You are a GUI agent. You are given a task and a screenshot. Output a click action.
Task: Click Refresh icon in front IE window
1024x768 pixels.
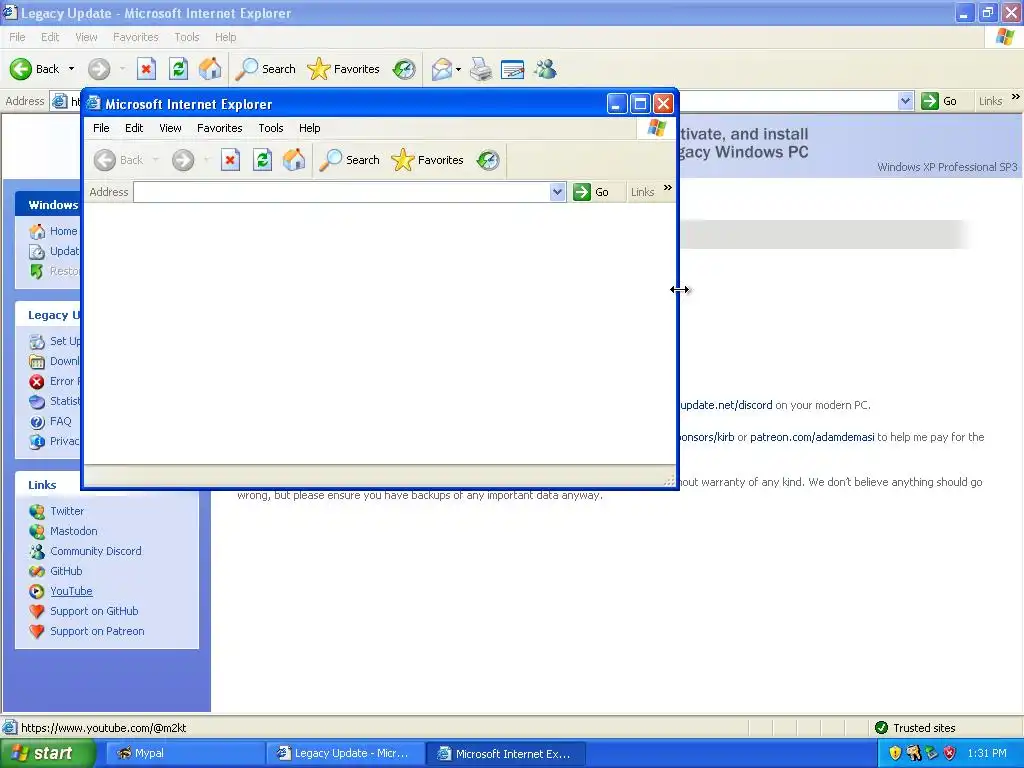pyautogui.click(x=262, y=160)
